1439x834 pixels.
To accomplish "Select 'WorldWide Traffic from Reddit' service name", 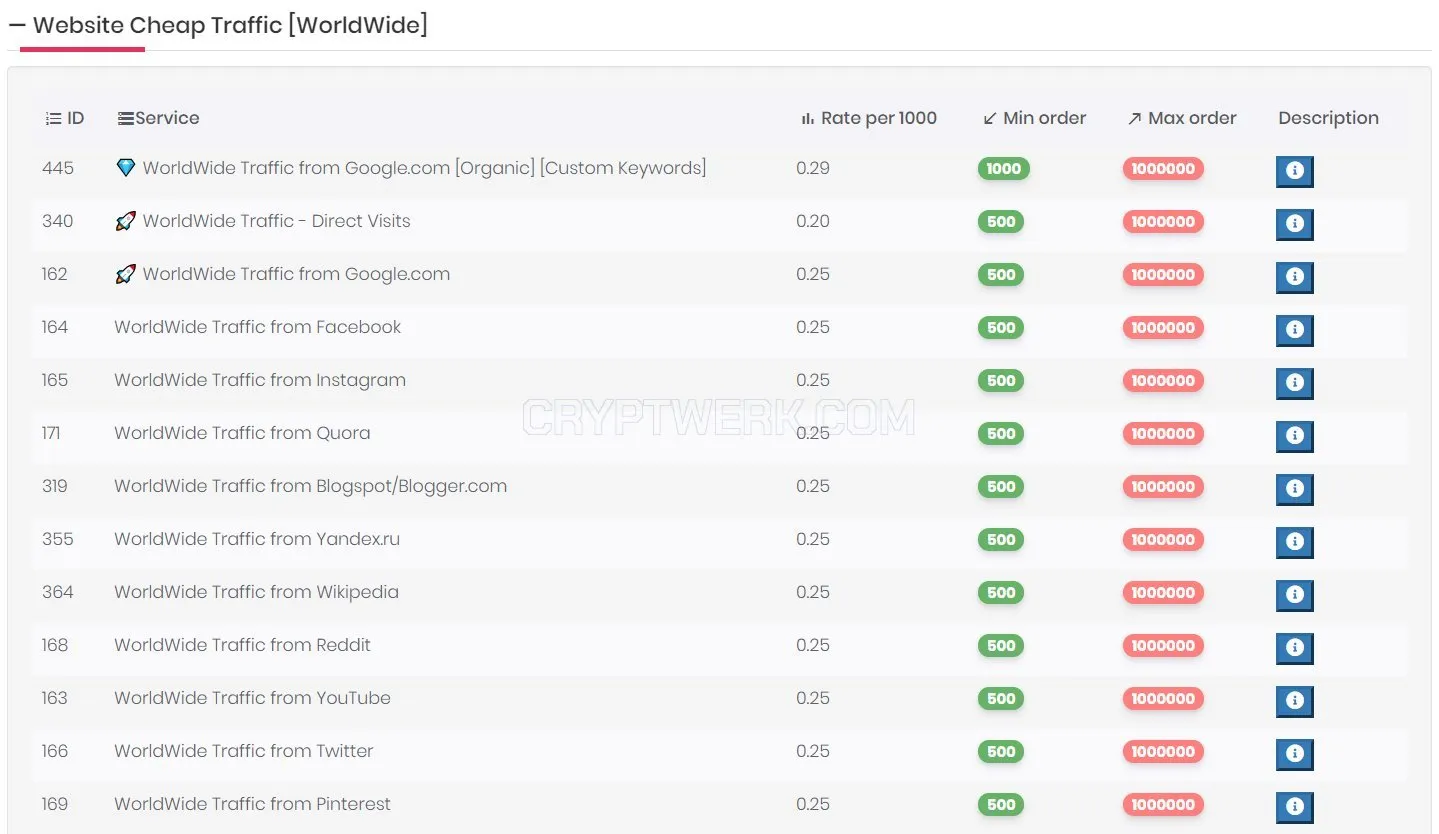I will (x=242, y=645).
